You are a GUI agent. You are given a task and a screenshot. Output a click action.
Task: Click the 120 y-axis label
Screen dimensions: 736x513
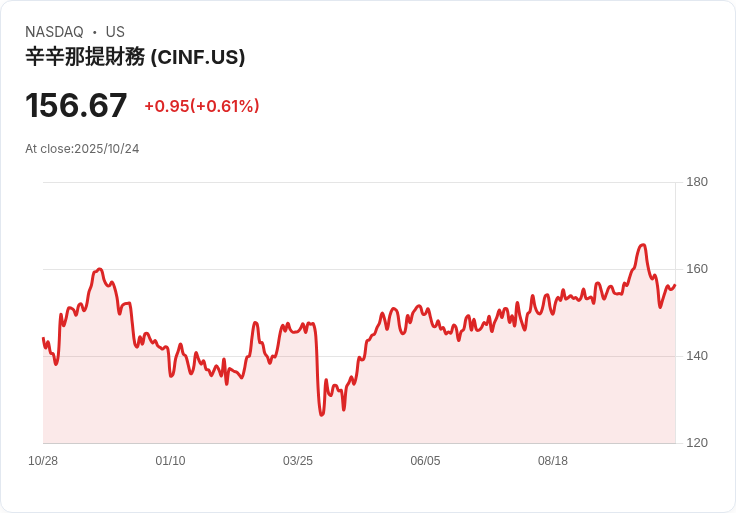tap(696, 443)
